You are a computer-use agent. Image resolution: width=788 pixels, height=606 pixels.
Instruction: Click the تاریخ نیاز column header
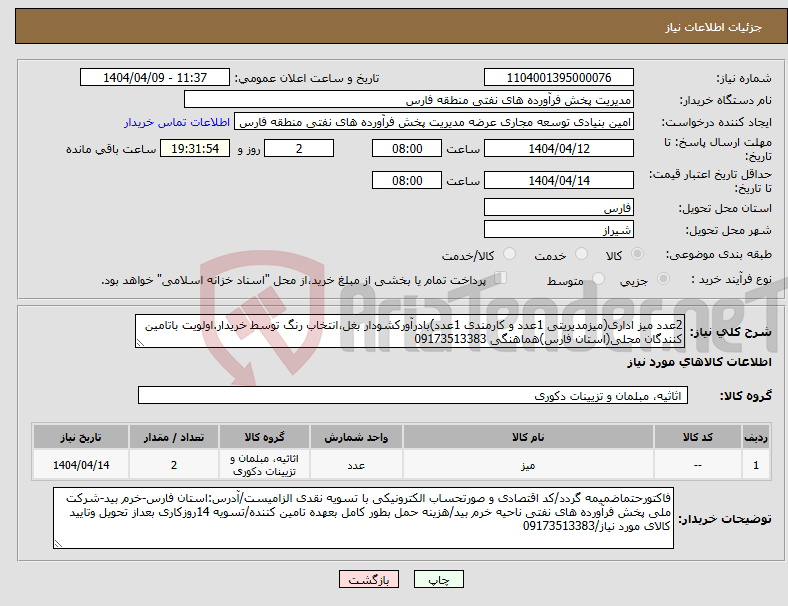click(81, 437)
